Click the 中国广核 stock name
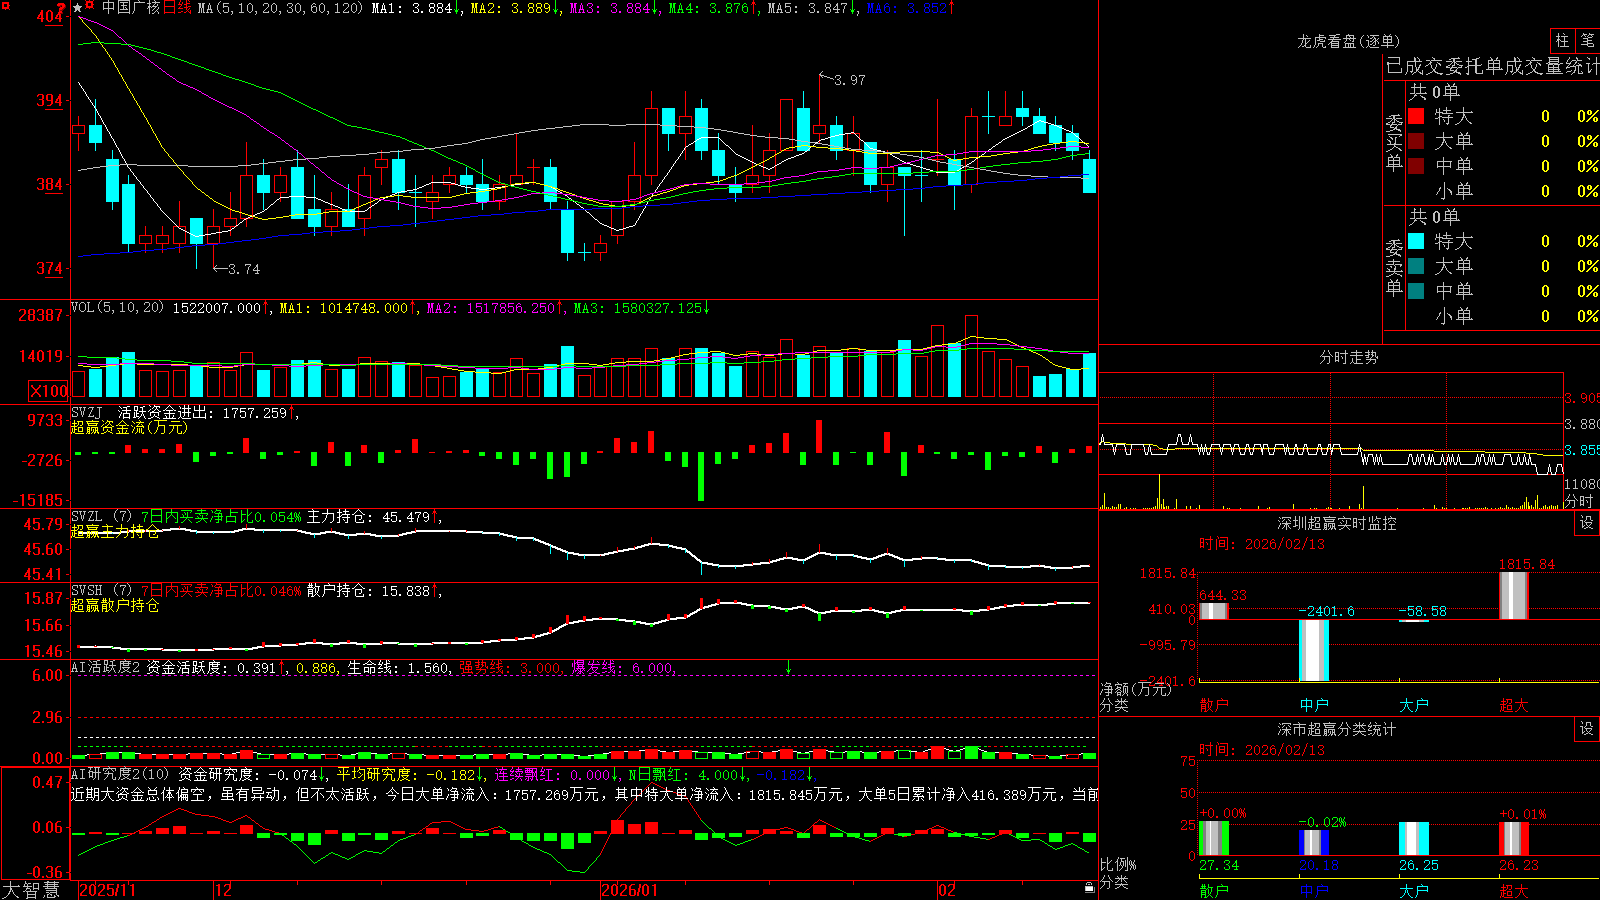This screenshot has height=900, width=1600. pos(130,8)
